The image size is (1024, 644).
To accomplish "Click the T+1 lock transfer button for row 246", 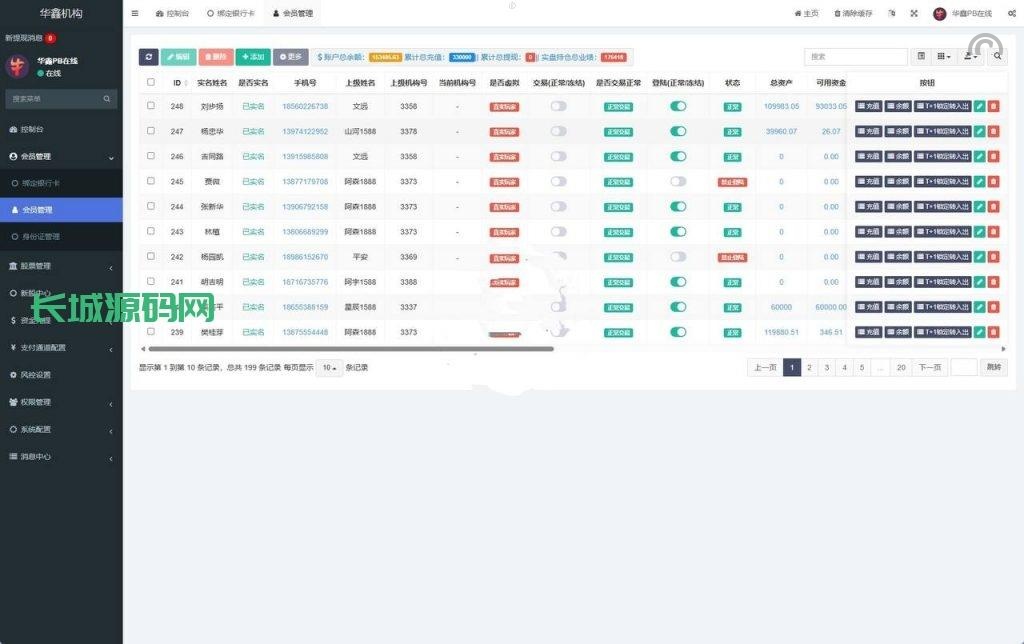I will tap(942, 156).
